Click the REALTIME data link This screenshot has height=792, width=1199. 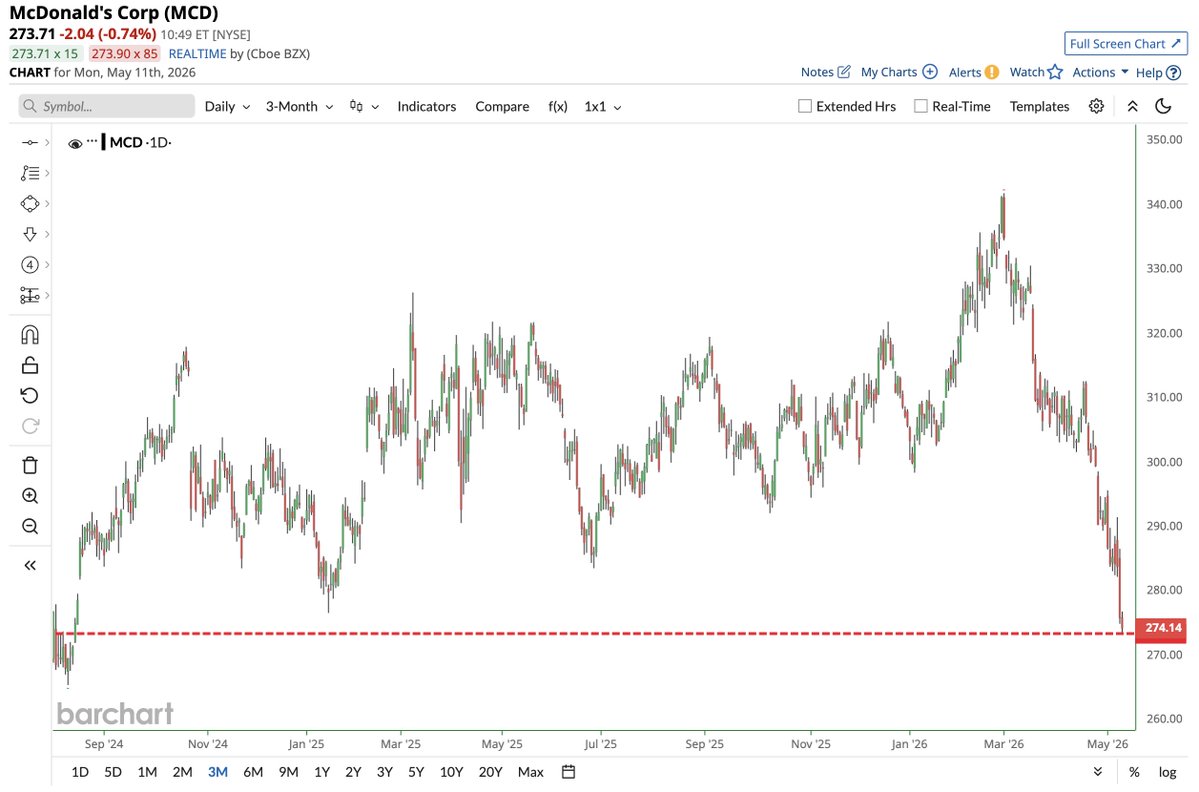tap(197, 54)
